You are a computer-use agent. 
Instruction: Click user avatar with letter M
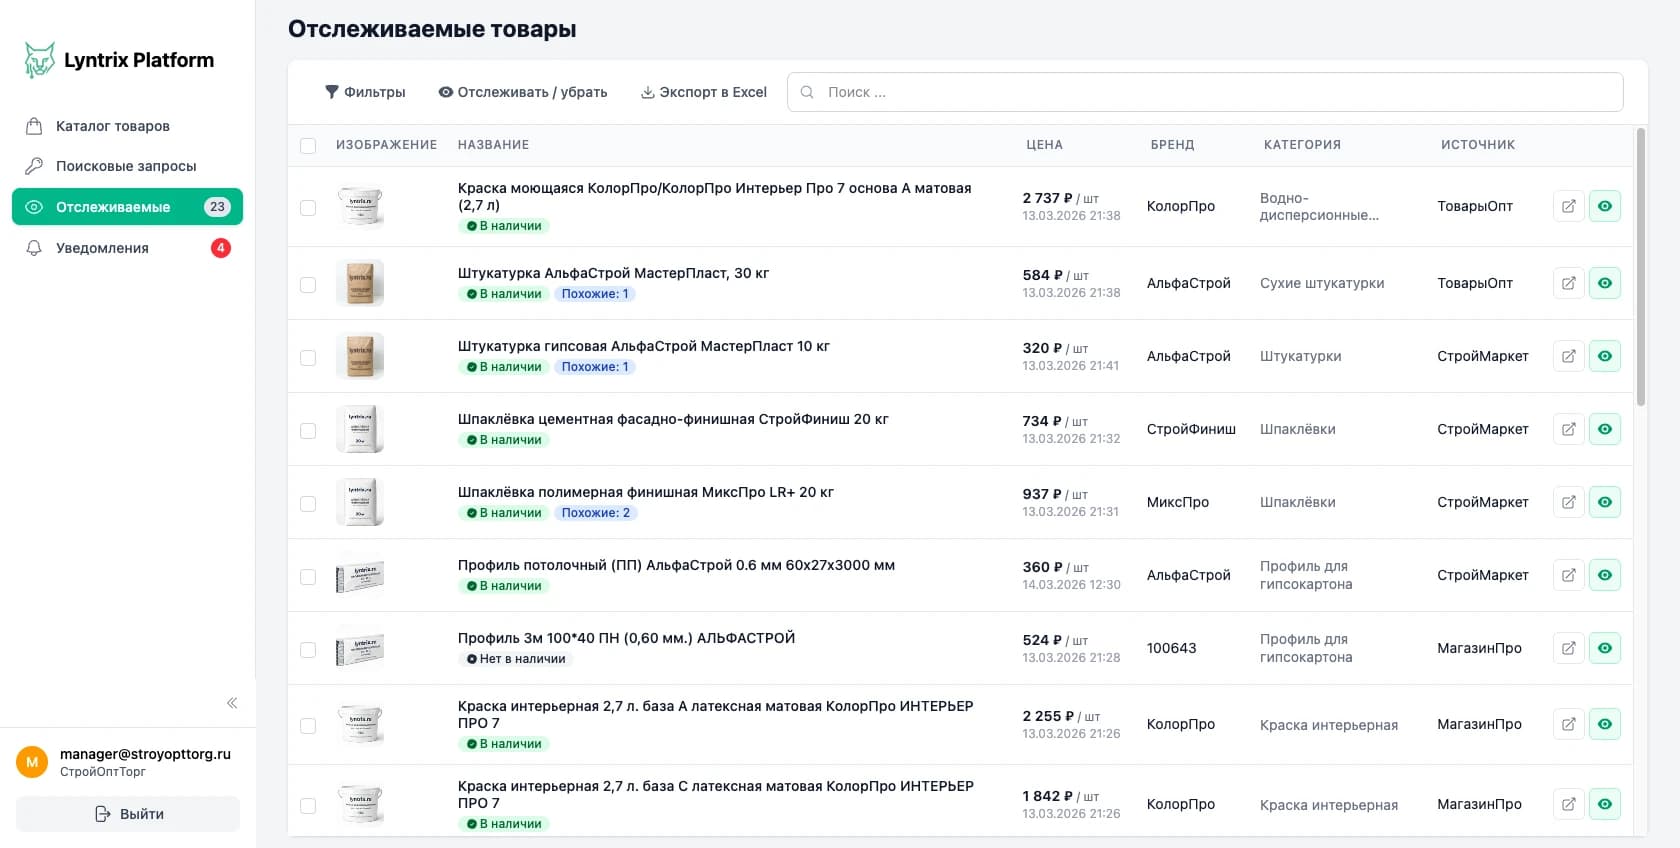point(32,762)
